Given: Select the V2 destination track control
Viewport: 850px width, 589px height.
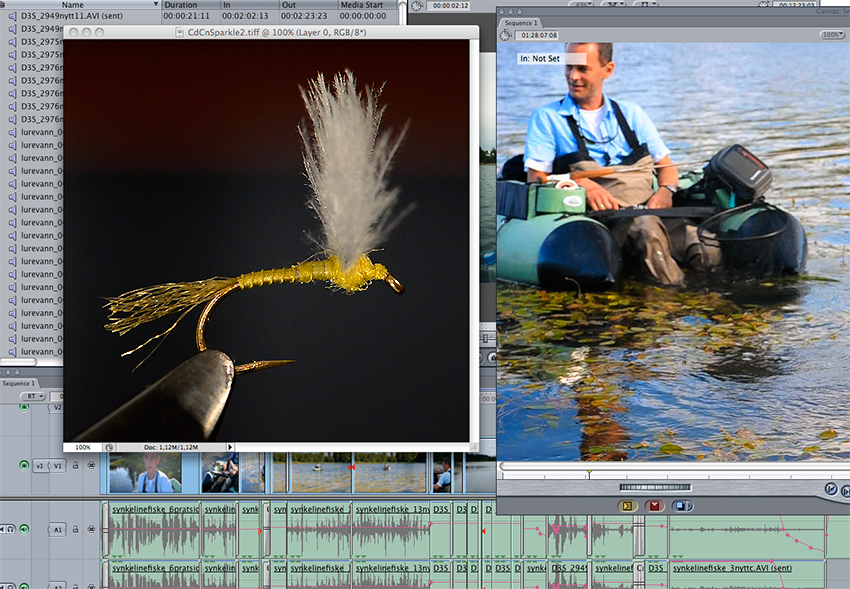Looking at the screenshot, I should (x=57, y=407).
